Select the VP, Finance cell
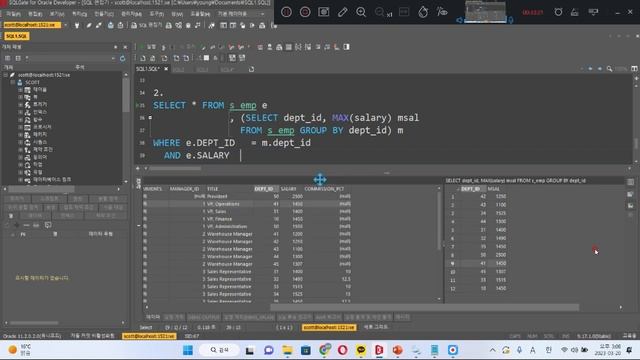This screenshot has height=360, width=640. 229,219
